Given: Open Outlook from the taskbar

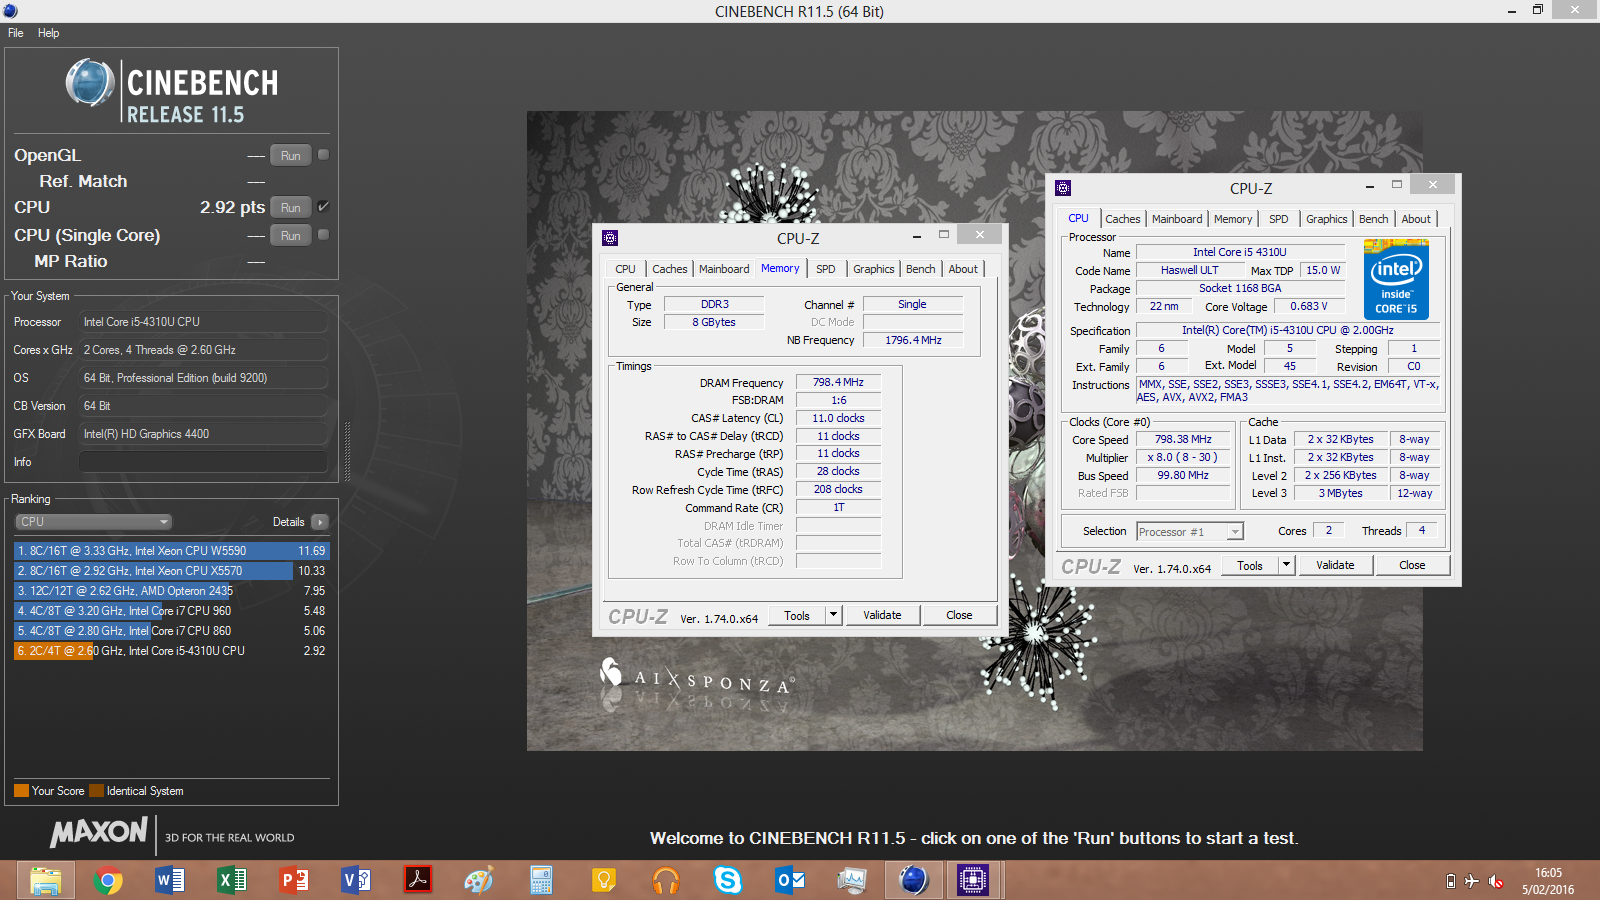Looking at the screenshot, I should pyautogui.click(x=790, y=881).
